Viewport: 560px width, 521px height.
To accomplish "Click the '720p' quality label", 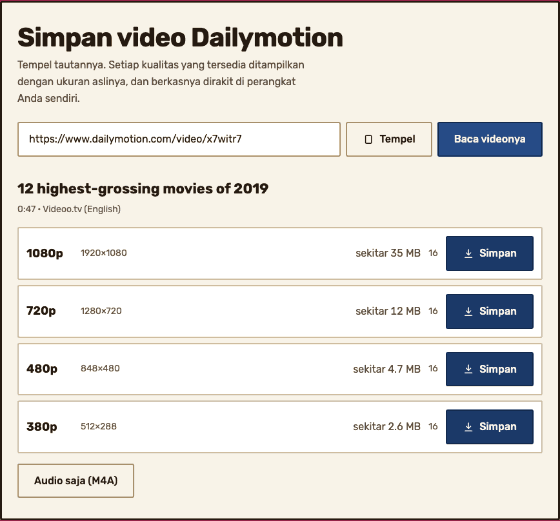I will [41, 311].
